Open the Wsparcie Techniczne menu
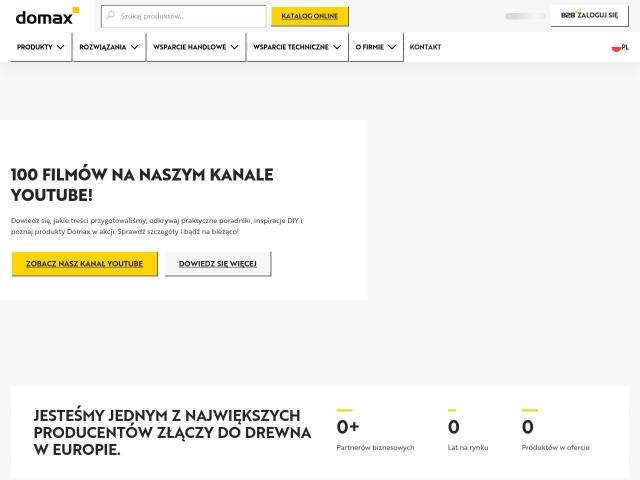 click(297, 47)
